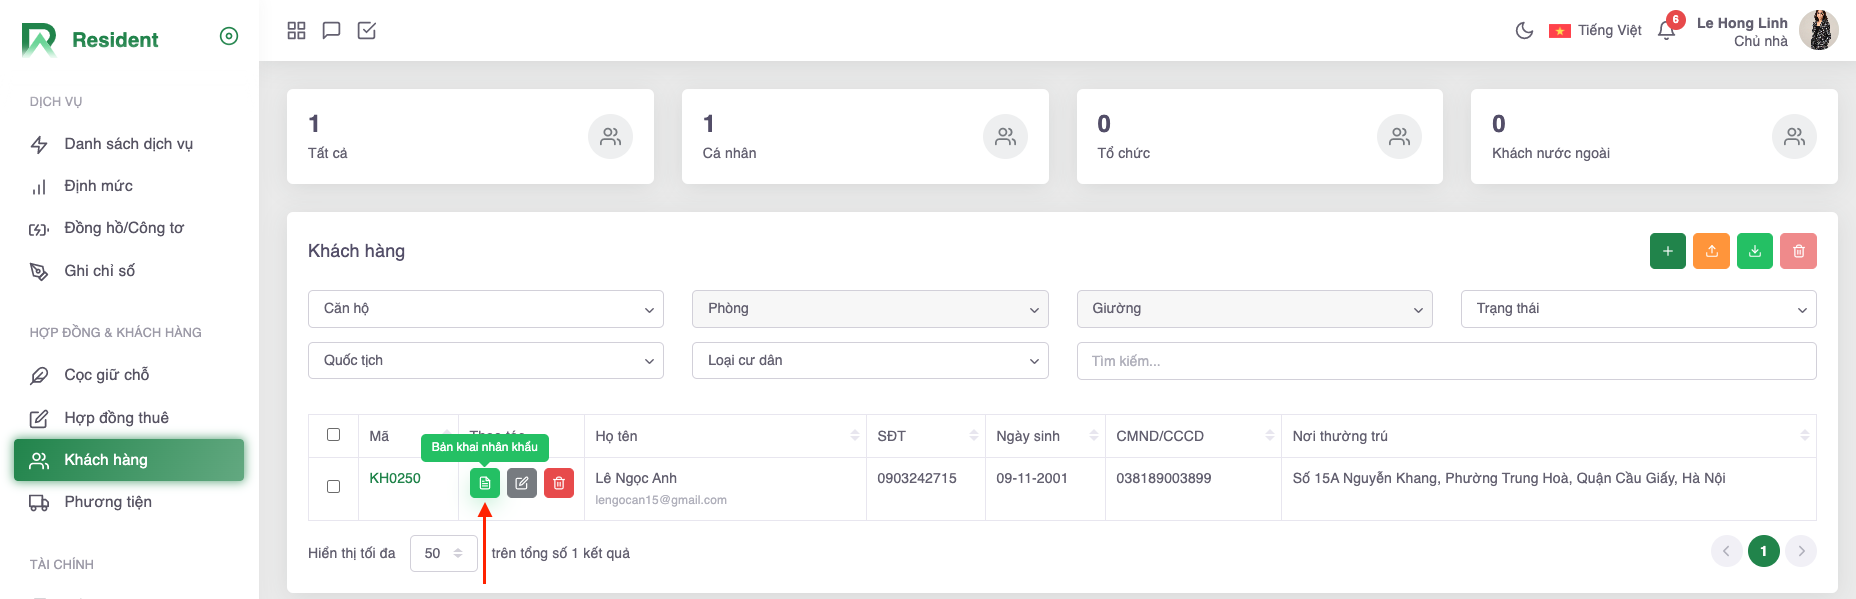Open Danh sách dịch vụ in sidebar
This screenshot has height=599, width=1856.
(x=128, y=144)
